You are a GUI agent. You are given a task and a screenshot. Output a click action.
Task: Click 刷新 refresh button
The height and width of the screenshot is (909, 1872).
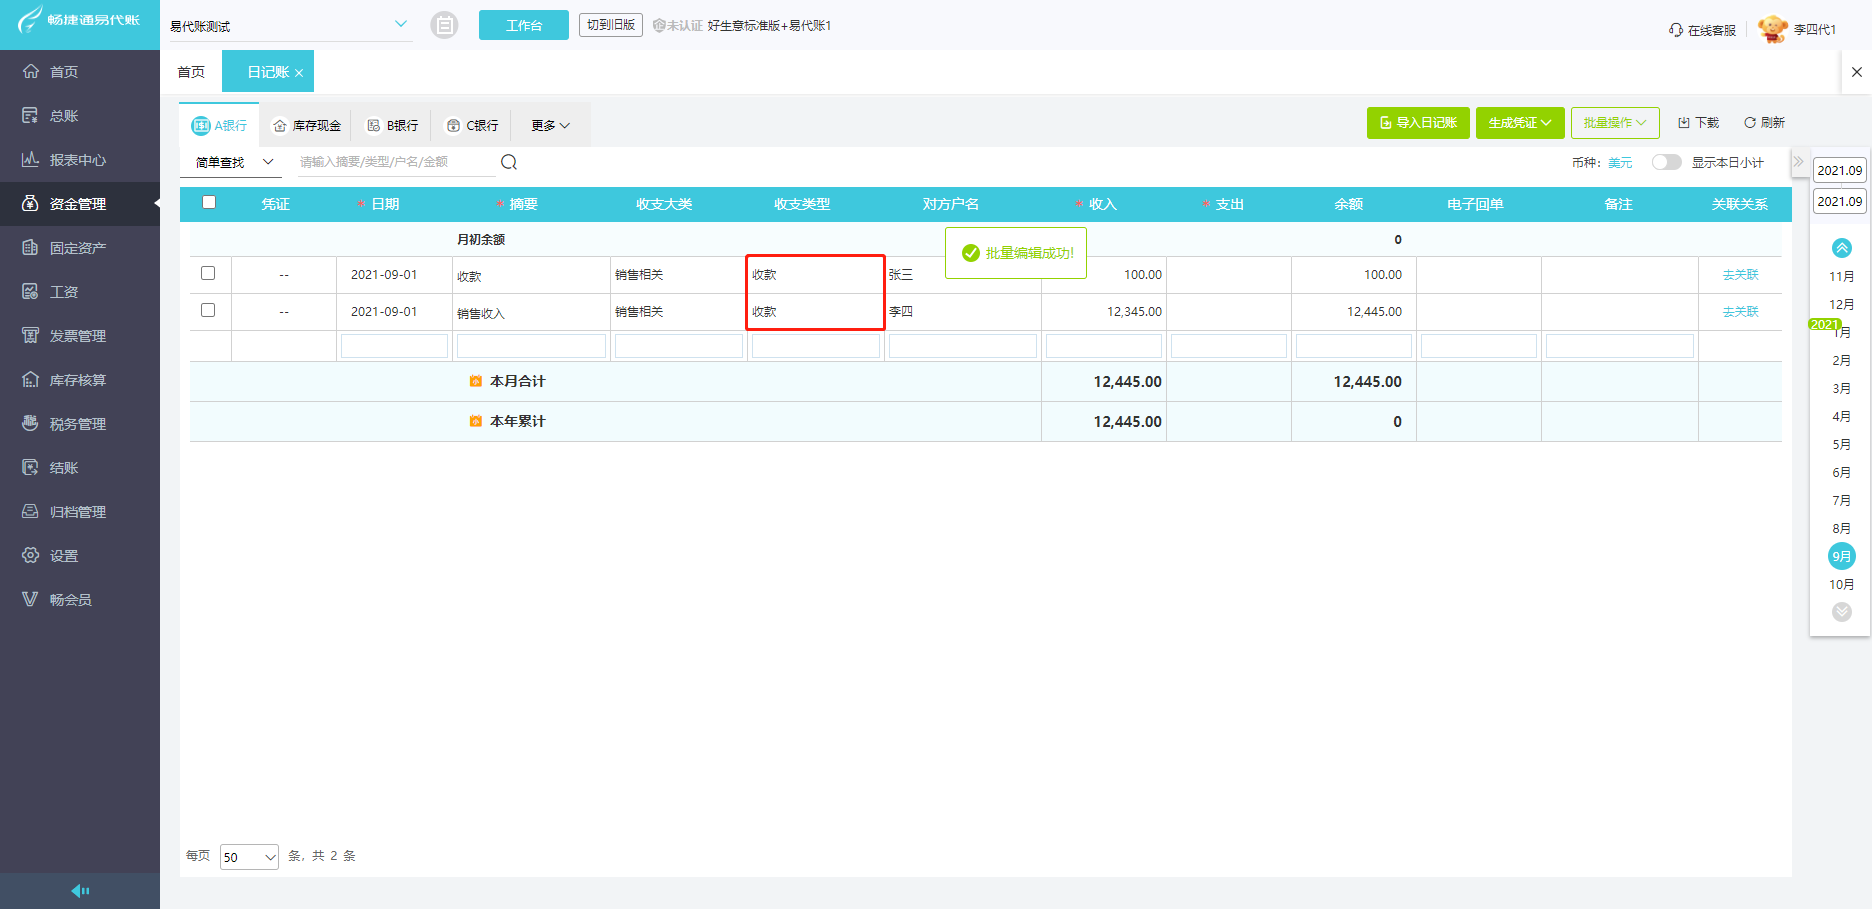pos(1765,123)
